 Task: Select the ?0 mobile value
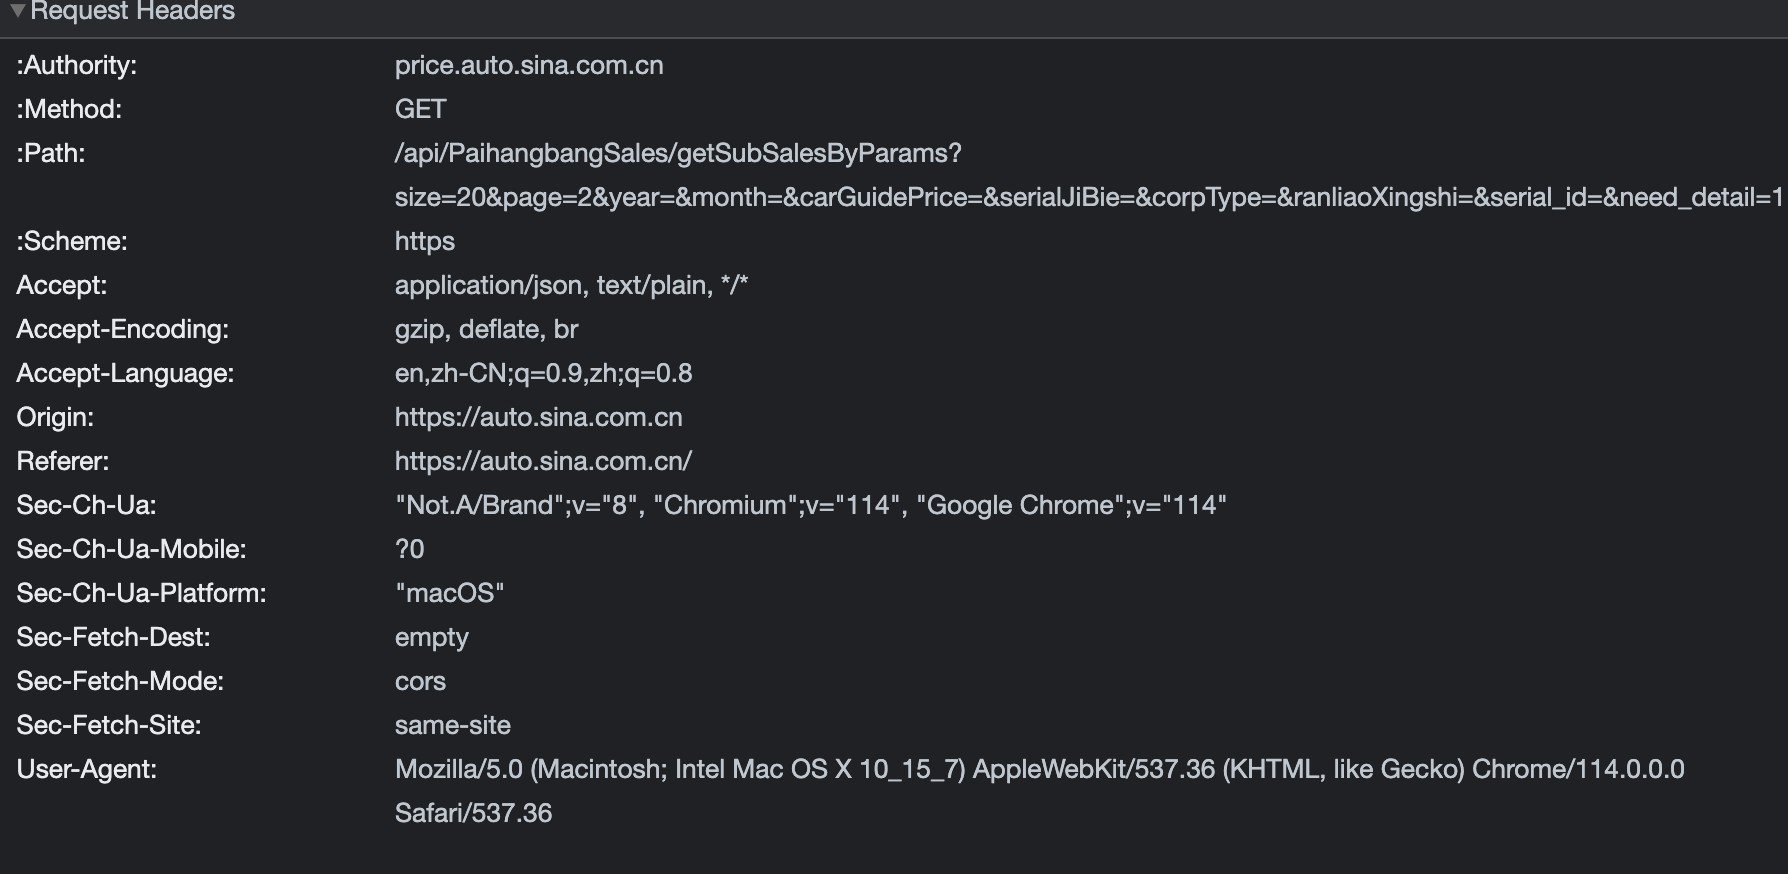click(x=410, y=549)
